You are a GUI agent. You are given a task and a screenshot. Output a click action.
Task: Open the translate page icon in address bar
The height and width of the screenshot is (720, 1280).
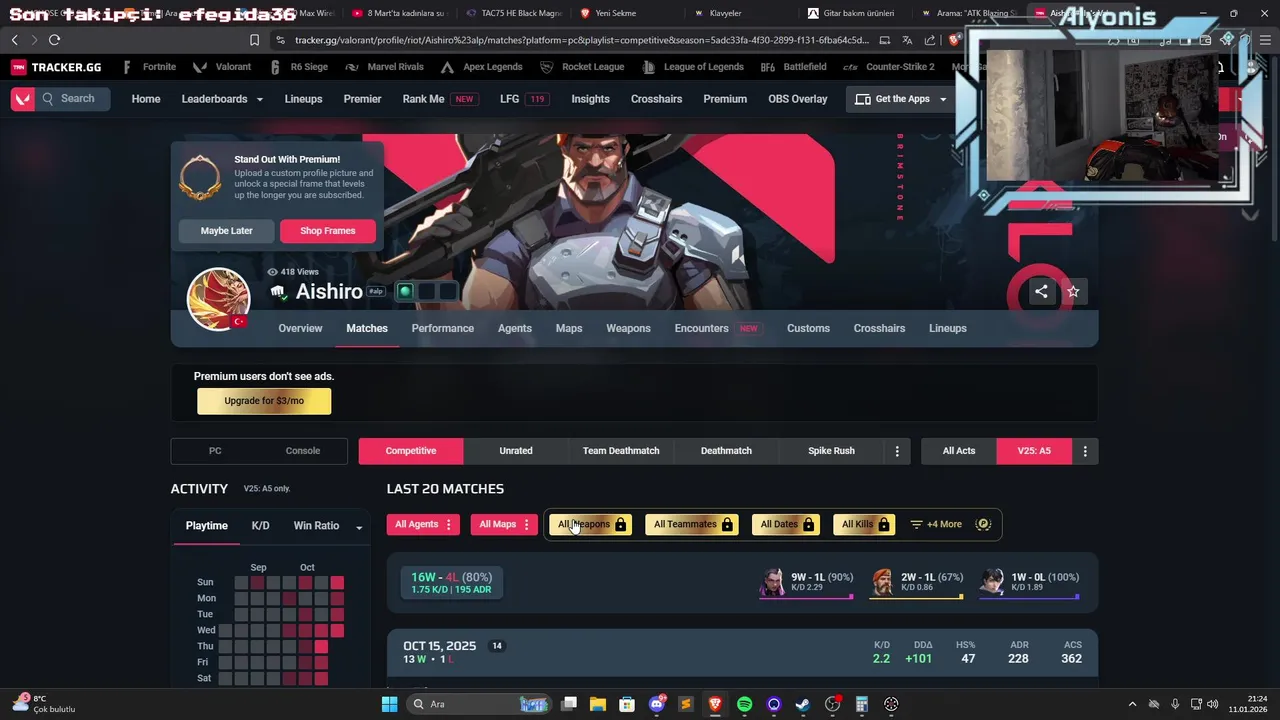[907, 40]
